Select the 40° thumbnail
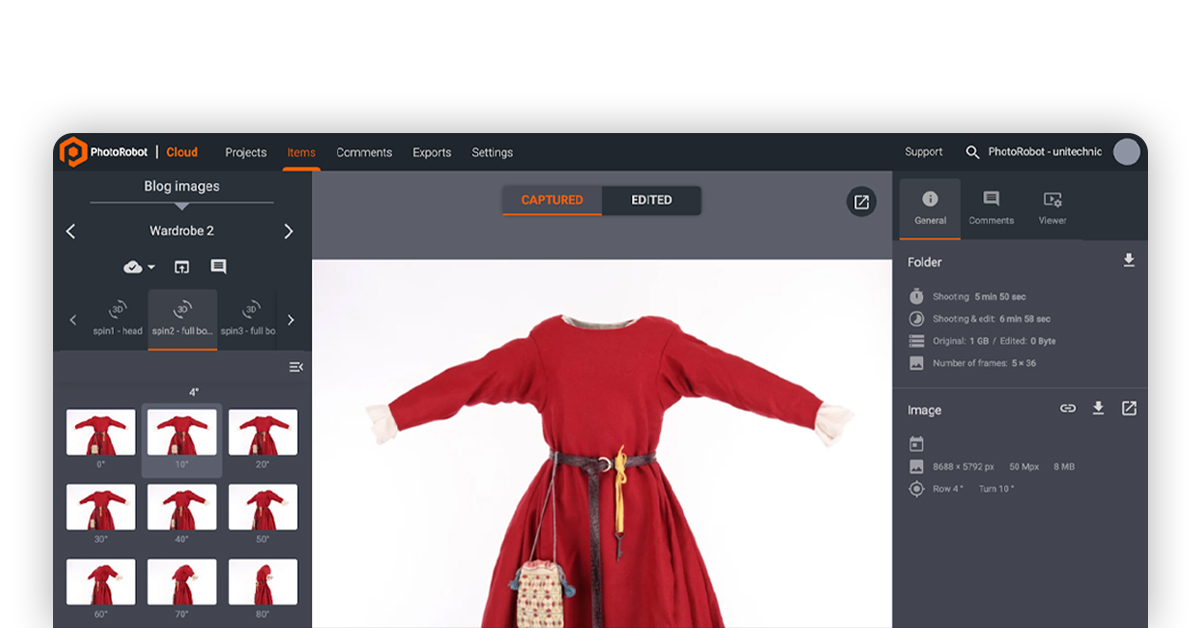The height and width of the screenshot is (628, 1200). (x=182, y=508)
